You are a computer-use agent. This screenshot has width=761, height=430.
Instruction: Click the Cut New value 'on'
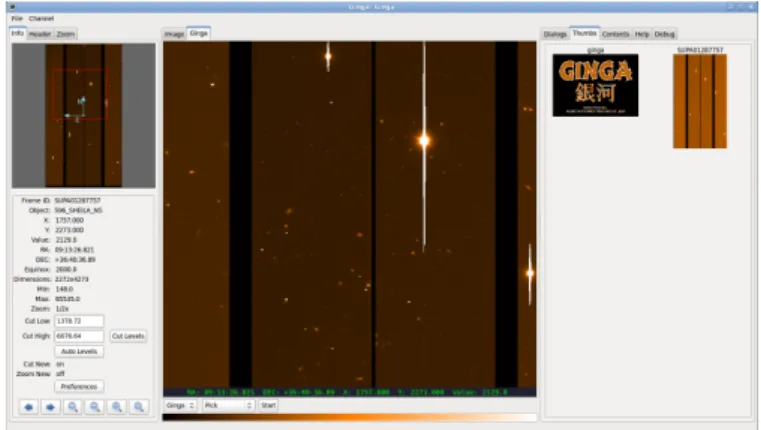click(x=60, y=364)
